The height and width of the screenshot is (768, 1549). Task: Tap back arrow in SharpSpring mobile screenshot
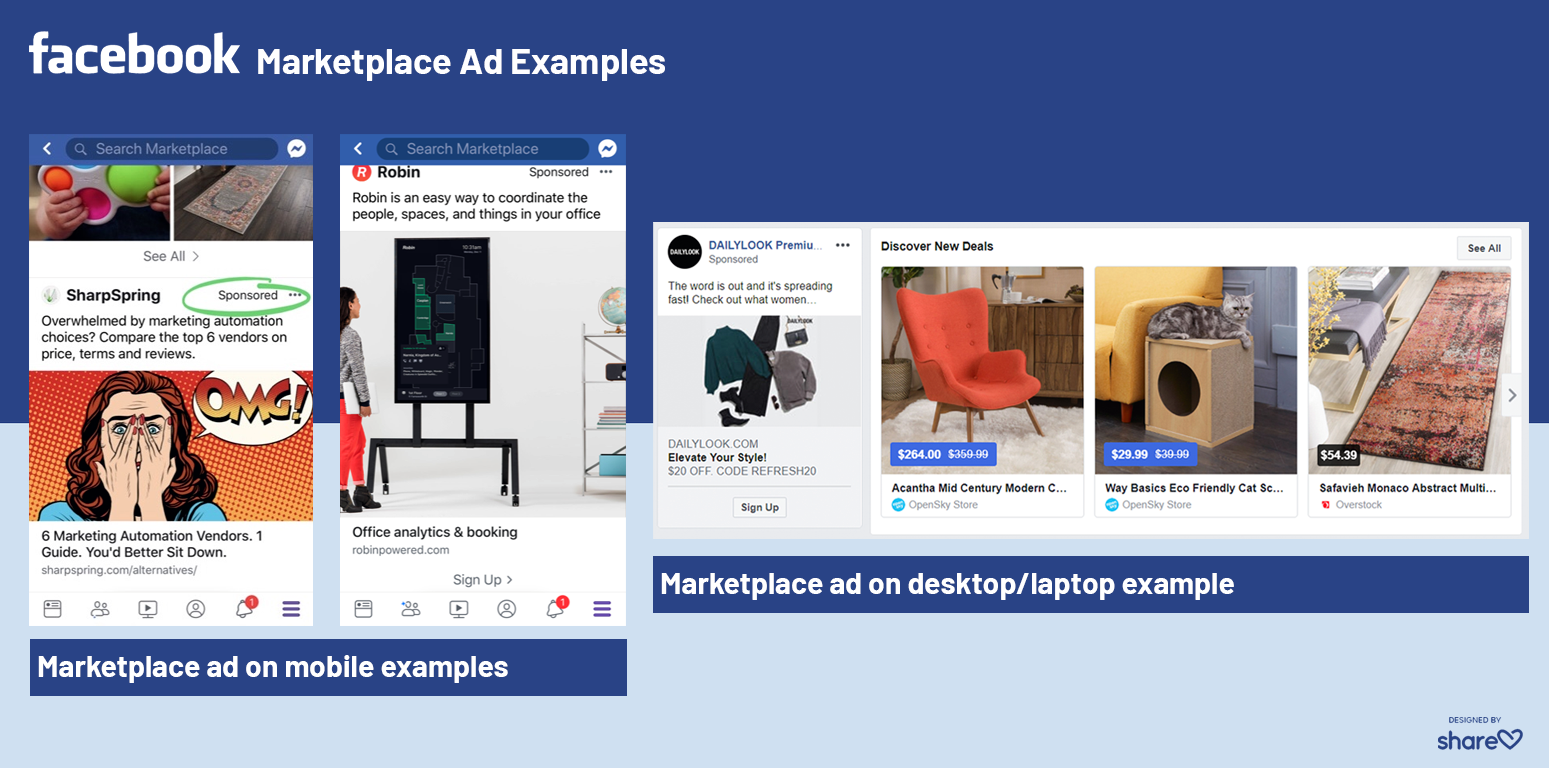click(x=47, y=149)
